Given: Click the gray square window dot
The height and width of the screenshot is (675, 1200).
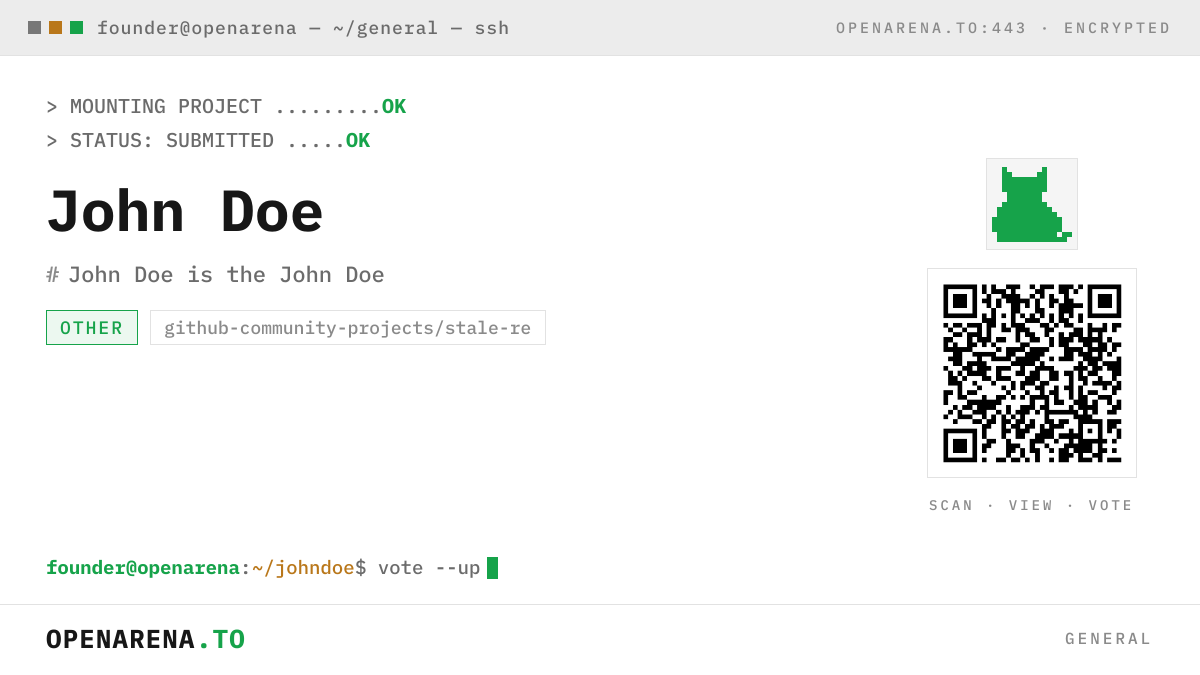Looking at the screenshot, I should 34,28.
